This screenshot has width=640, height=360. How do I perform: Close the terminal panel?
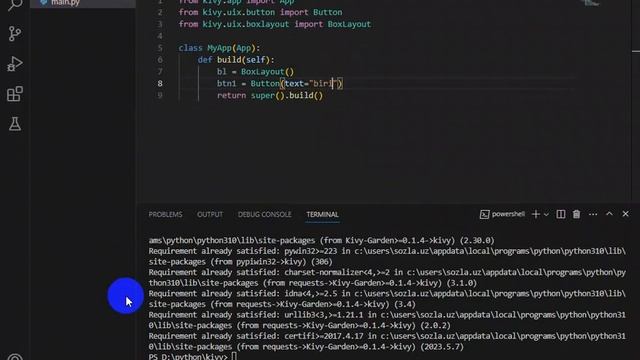(625, 214)
